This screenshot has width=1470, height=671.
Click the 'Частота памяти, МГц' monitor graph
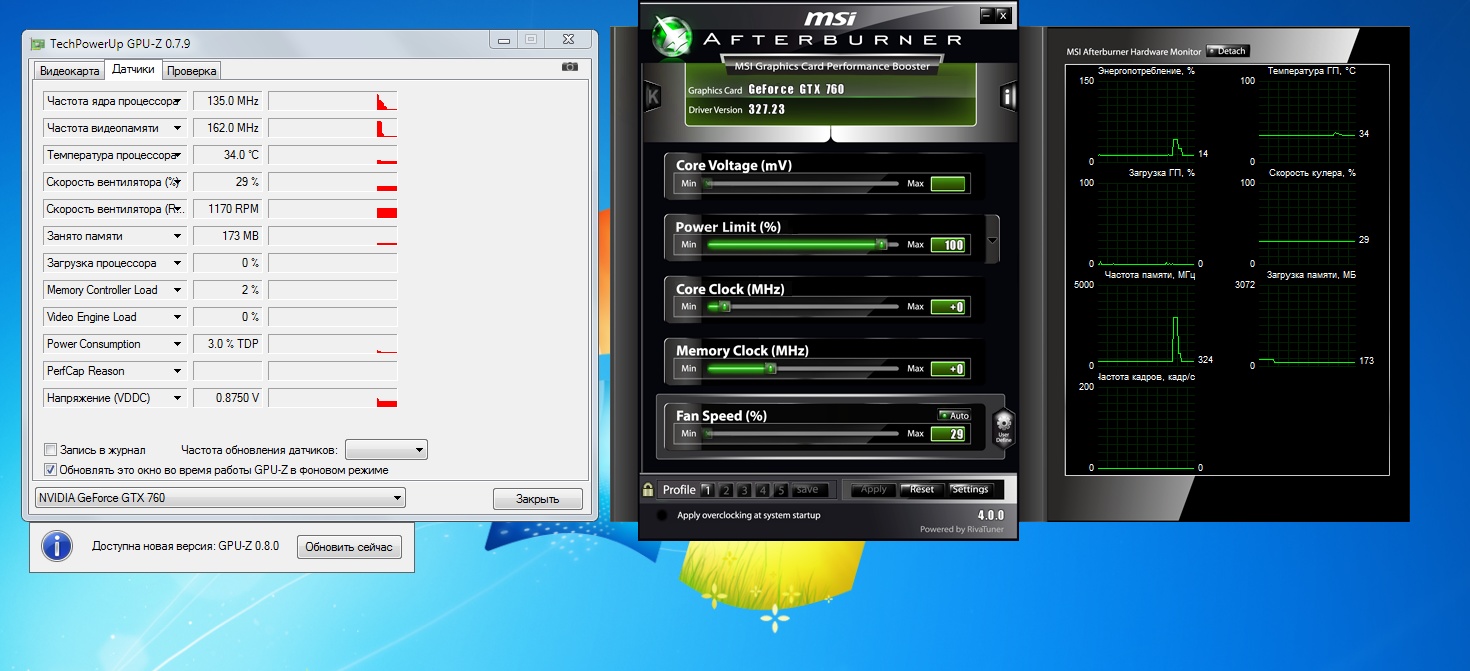pos(1146,325)
